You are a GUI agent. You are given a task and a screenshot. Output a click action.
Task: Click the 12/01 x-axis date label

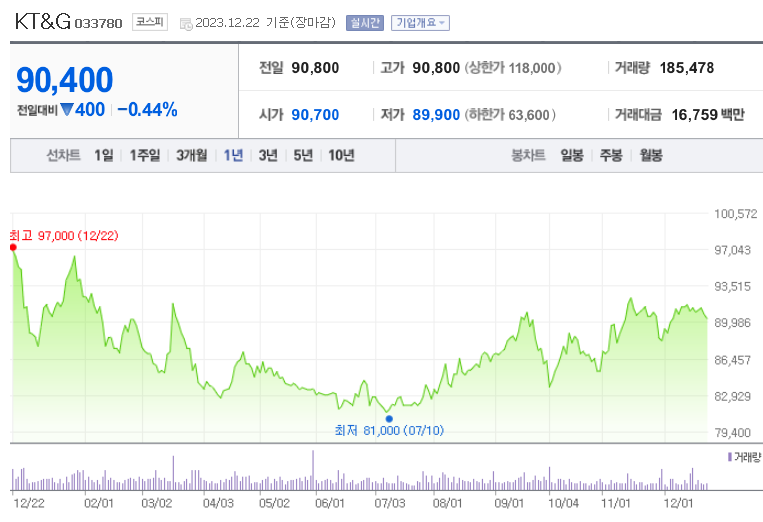tap(678, 503)
